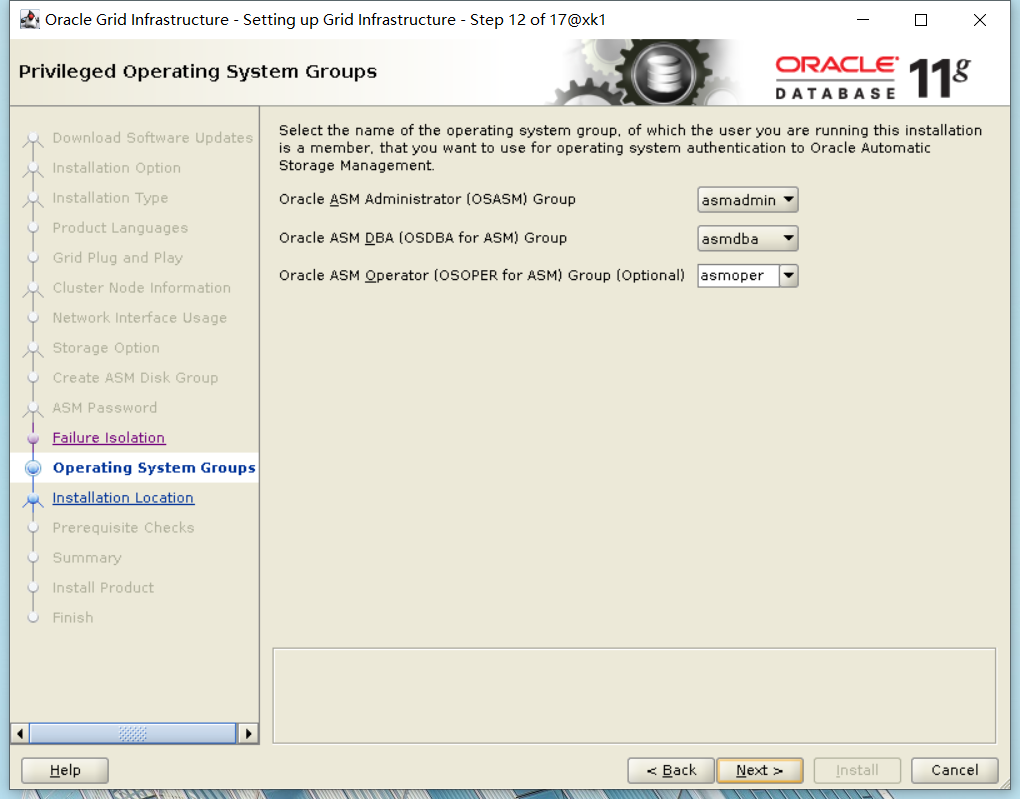Click the step list's horizontal scrollbar thumb
The height and width of the screenshot is (799, 1020).
(x=133, y=733)
